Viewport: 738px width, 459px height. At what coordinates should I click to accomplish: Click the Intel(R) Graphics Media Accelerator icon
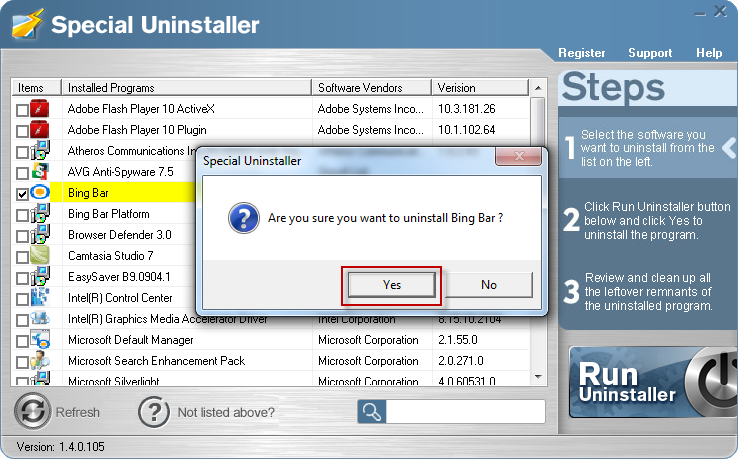(40, 318)
